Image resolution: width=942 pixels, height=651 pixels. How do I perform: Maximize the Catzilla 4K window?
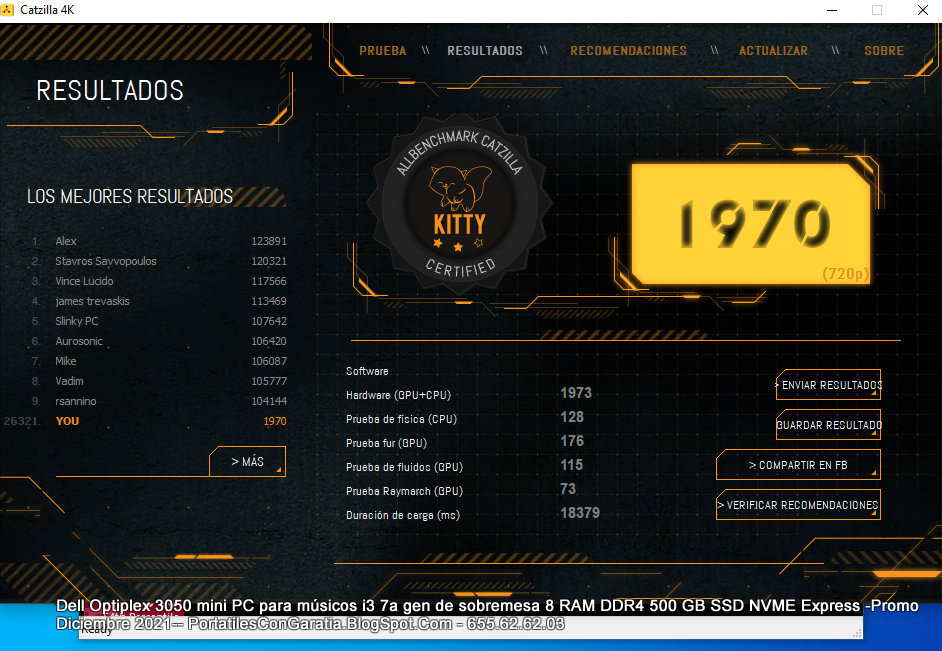tap(877, 10)
